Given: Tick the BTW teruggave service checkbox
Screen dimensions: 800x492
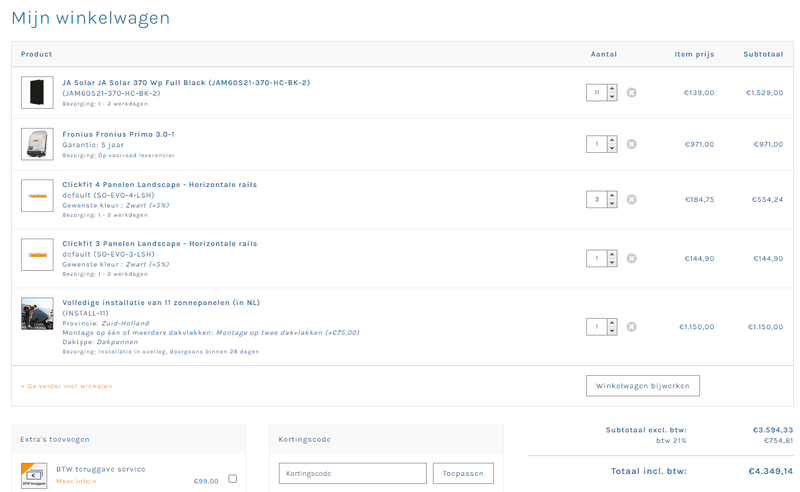Looking at the screenshot, I should [x=233, y=478].
